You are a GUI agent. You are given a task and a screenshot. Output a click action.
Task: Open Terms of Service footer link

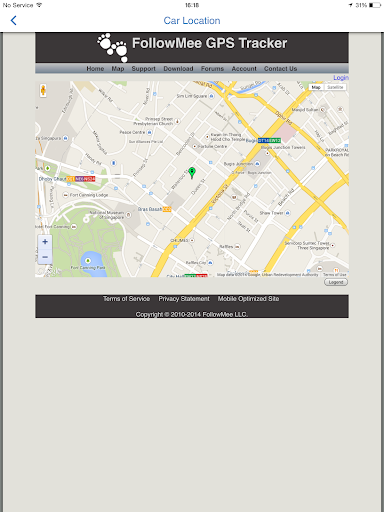126,299
